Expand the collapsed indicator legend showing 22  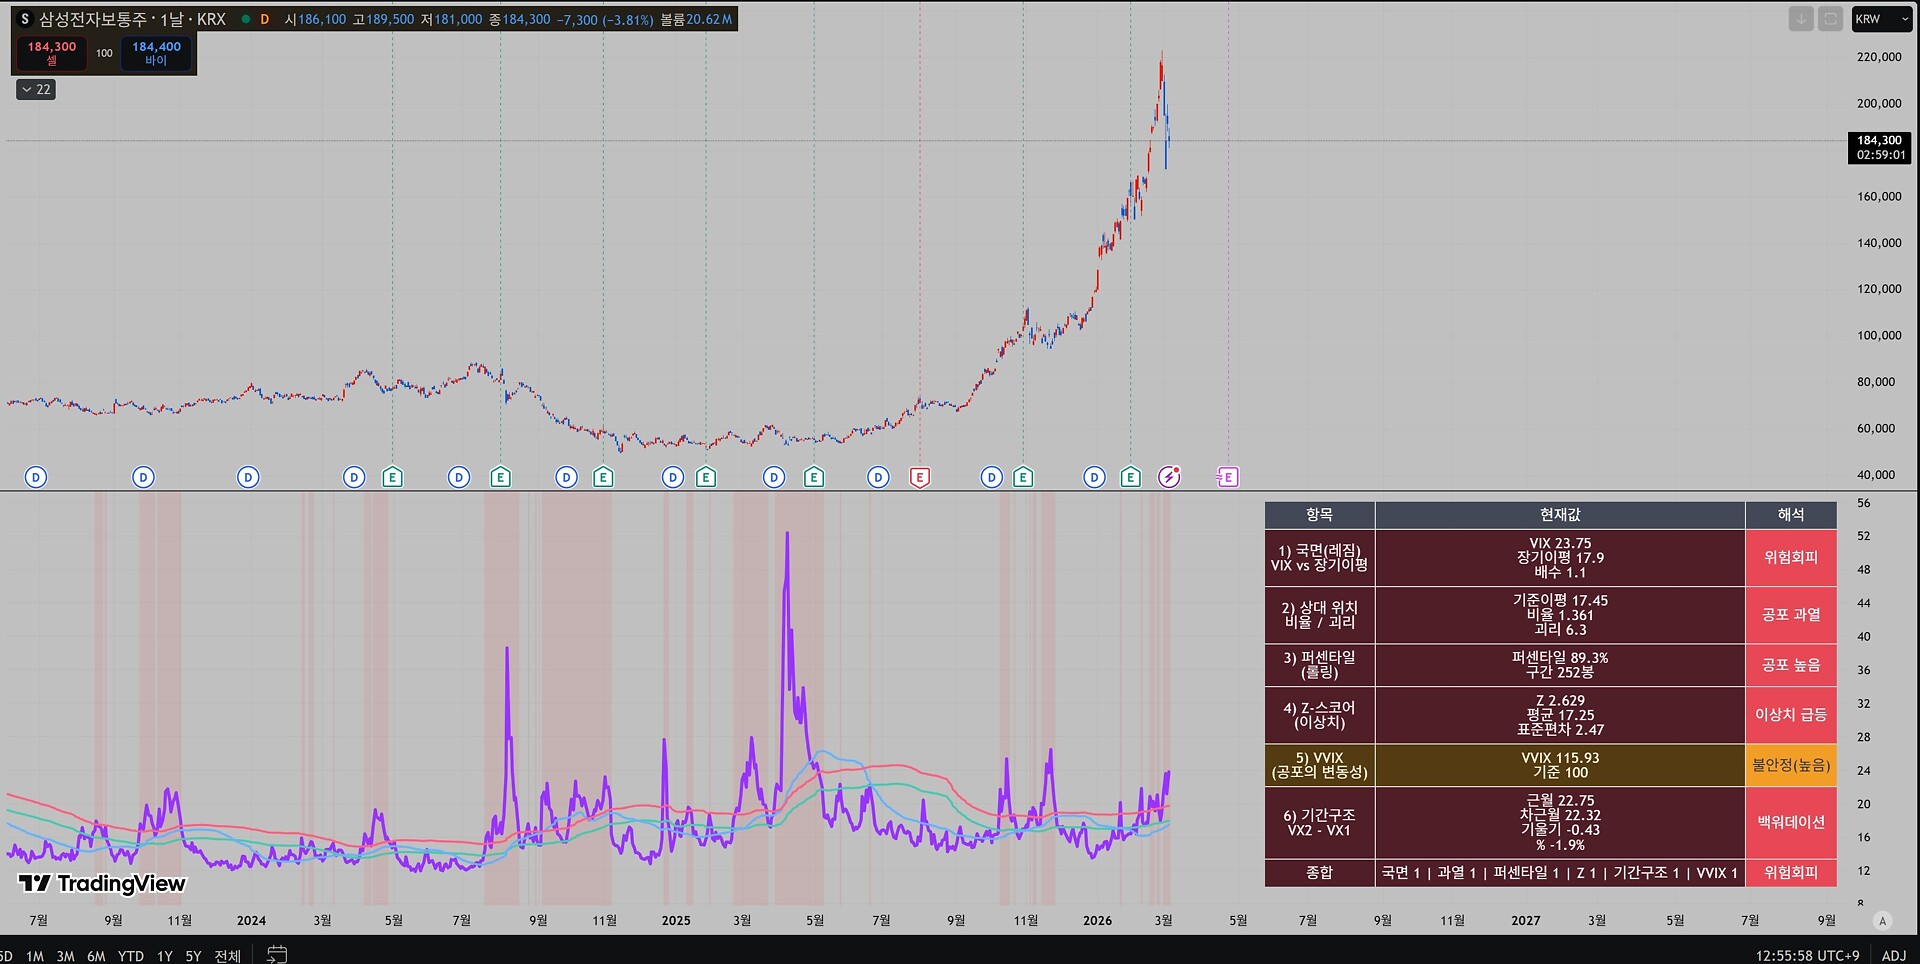coord(36,89)
